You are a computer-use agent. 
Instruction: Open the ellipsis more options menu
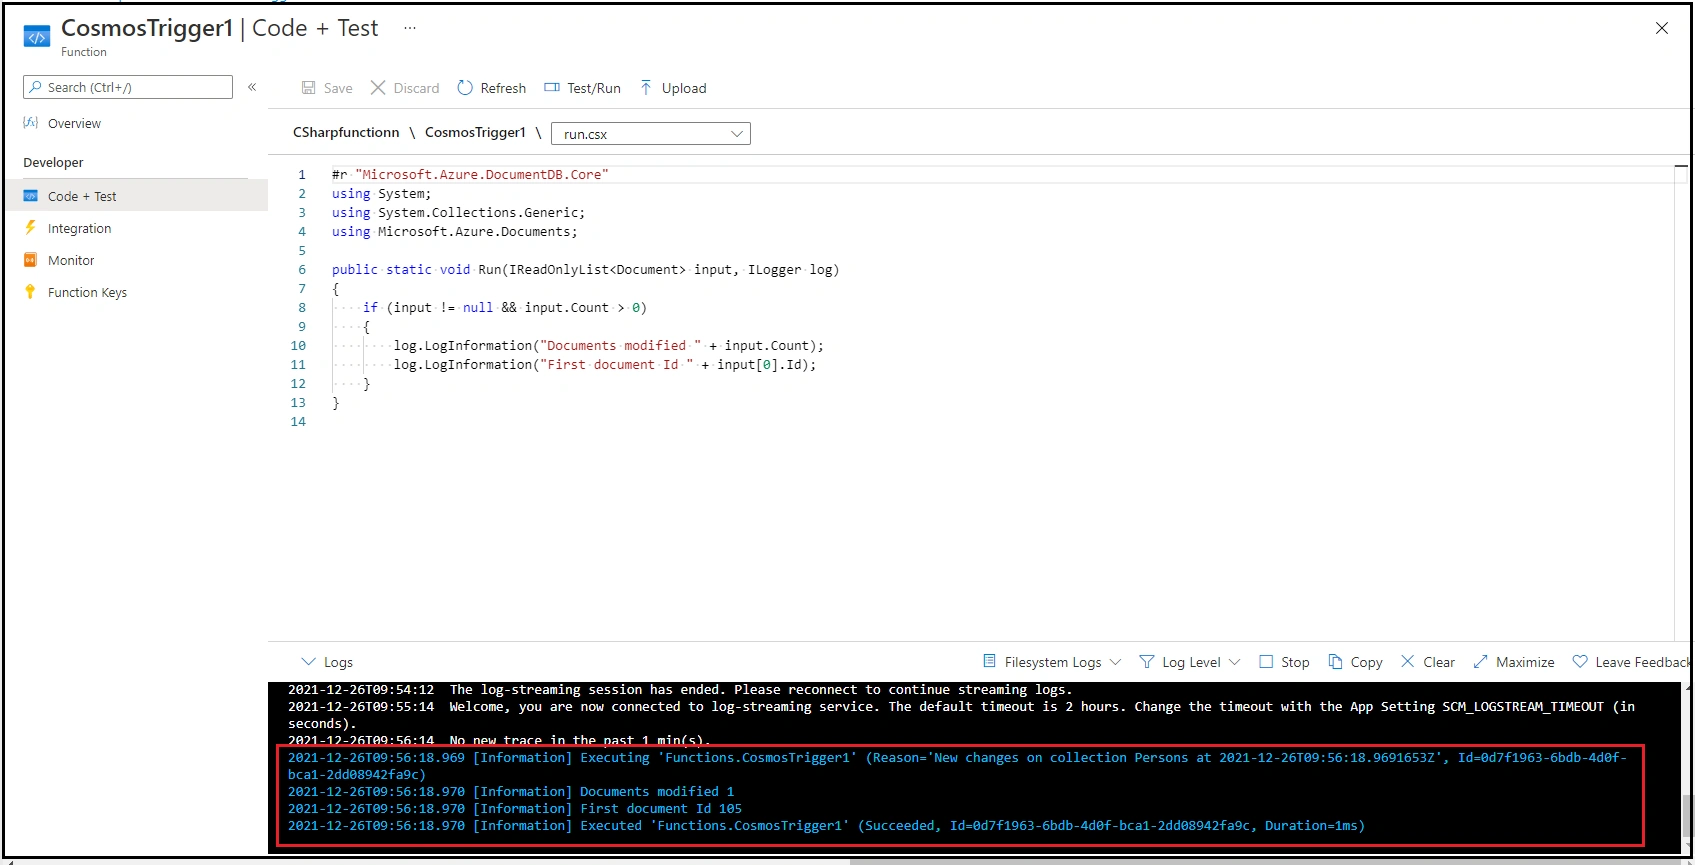pyautogui.click(x=409, y=28)
